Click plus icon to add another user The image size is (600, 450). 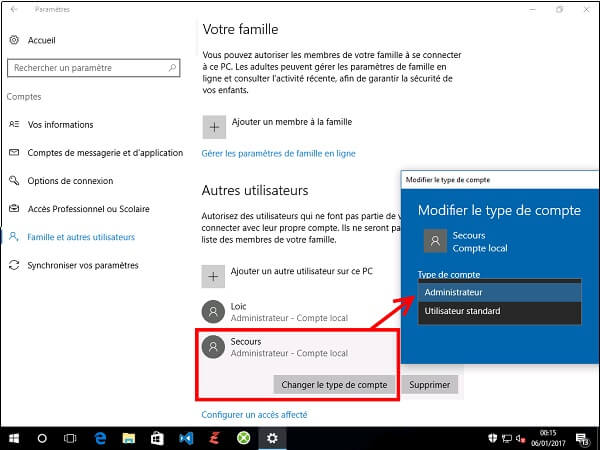pos(213,276)
